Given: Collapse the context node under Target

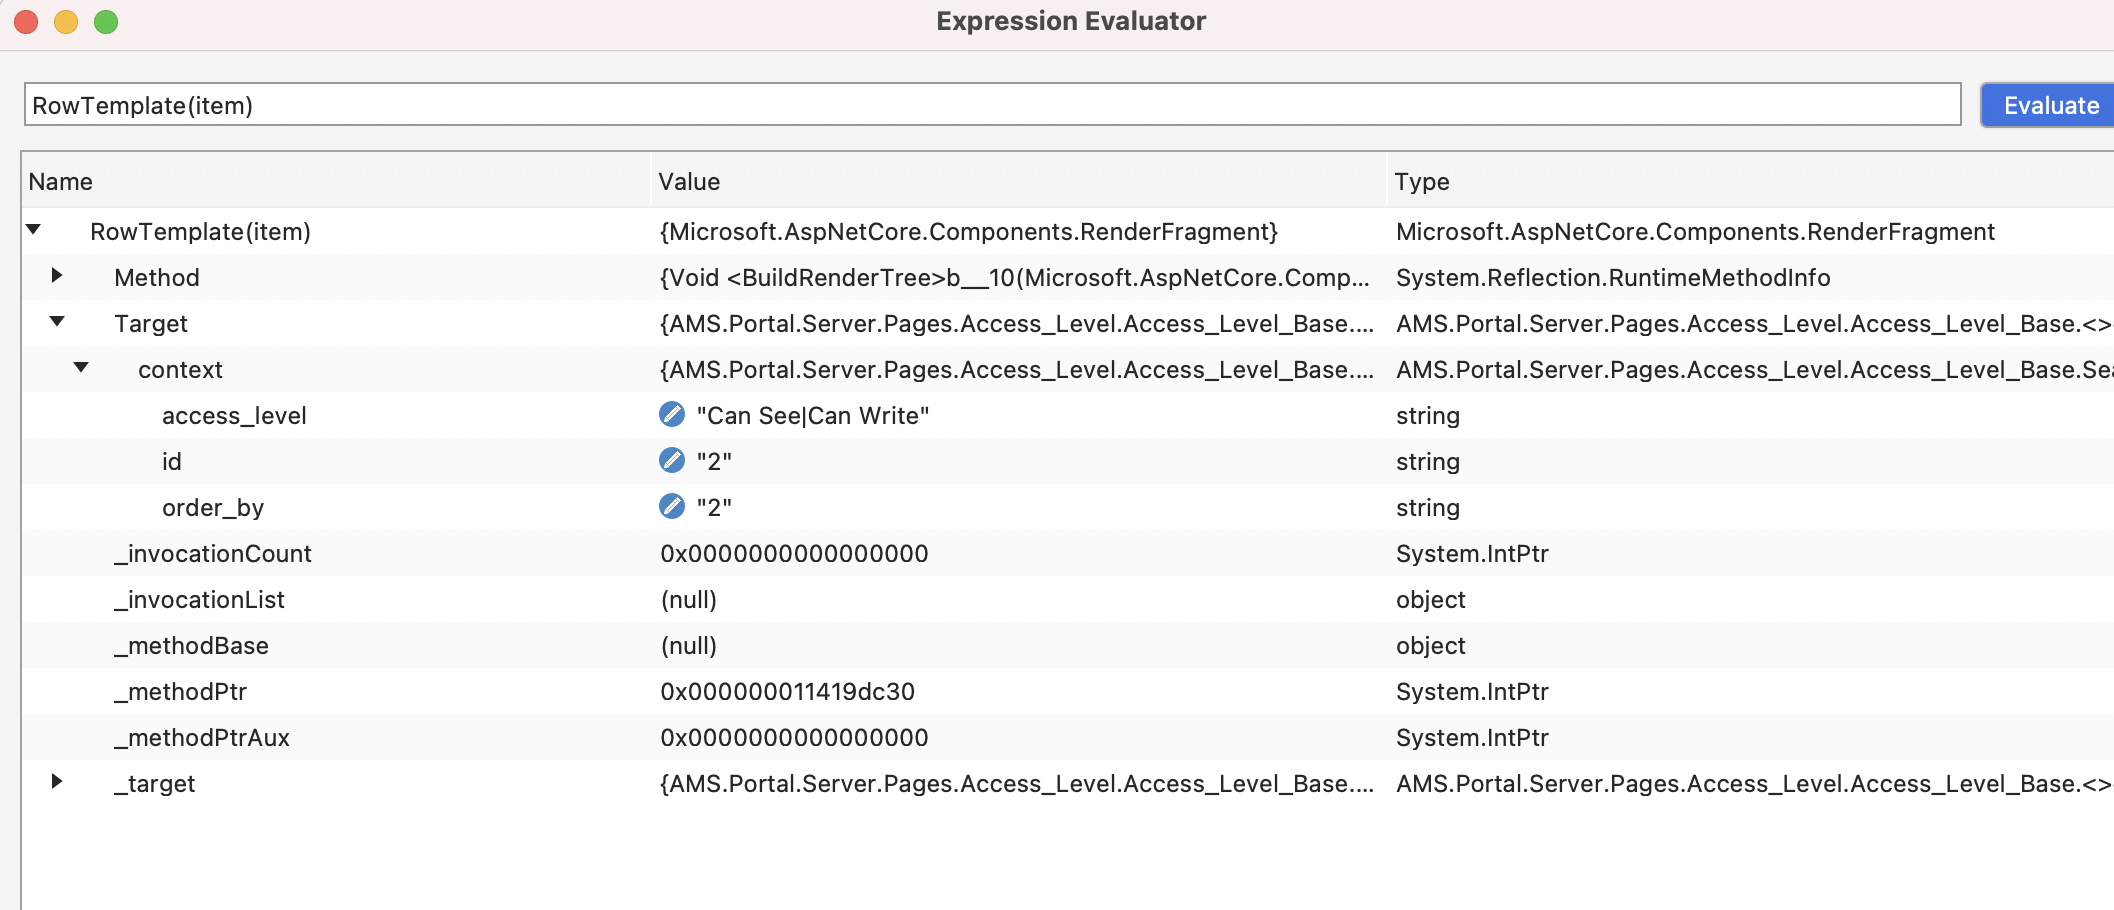Looking at the screenshot, I should pos(81,369).
